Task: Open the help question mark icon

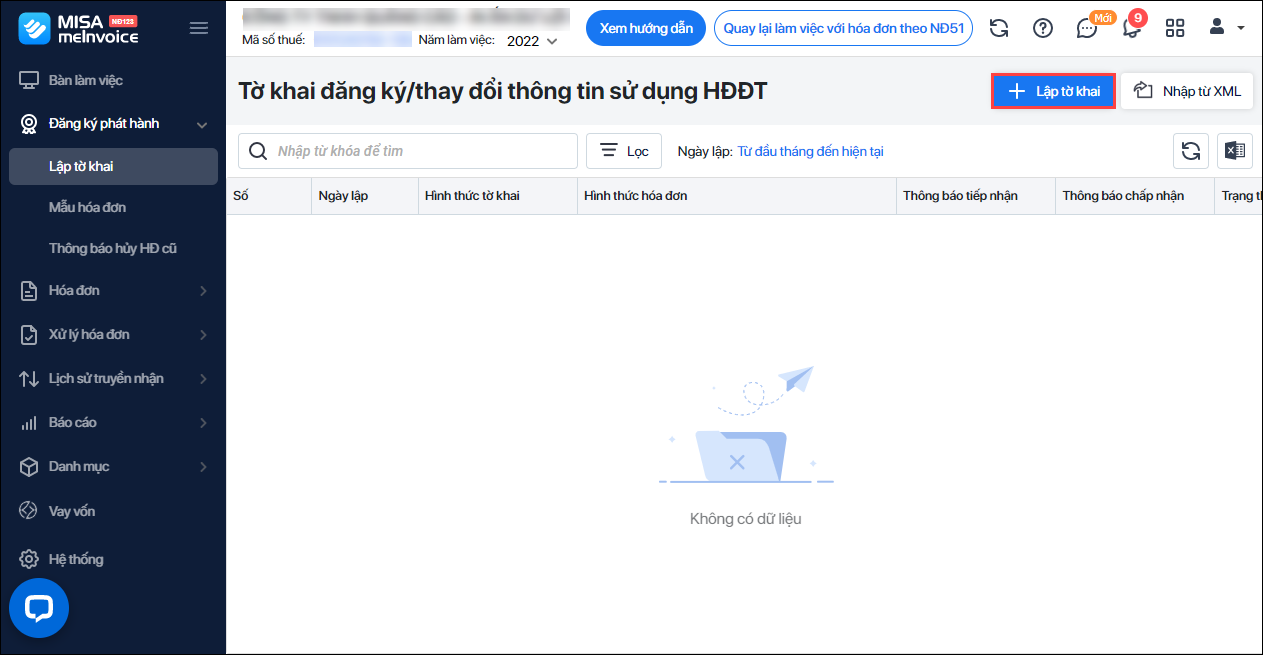Action: tap(1042, 28)
